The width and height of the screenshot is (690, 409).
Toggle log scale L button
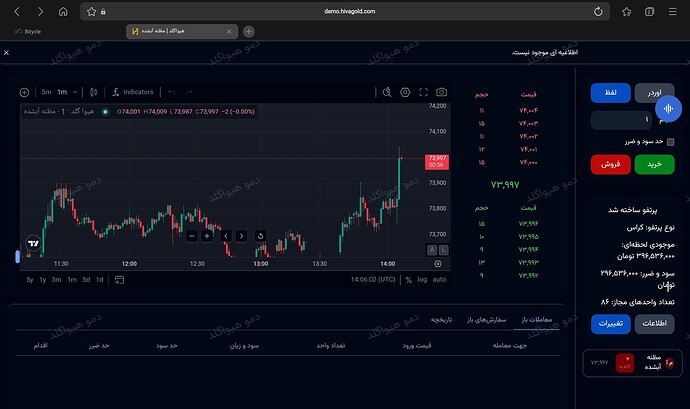(x=444, y=250)
